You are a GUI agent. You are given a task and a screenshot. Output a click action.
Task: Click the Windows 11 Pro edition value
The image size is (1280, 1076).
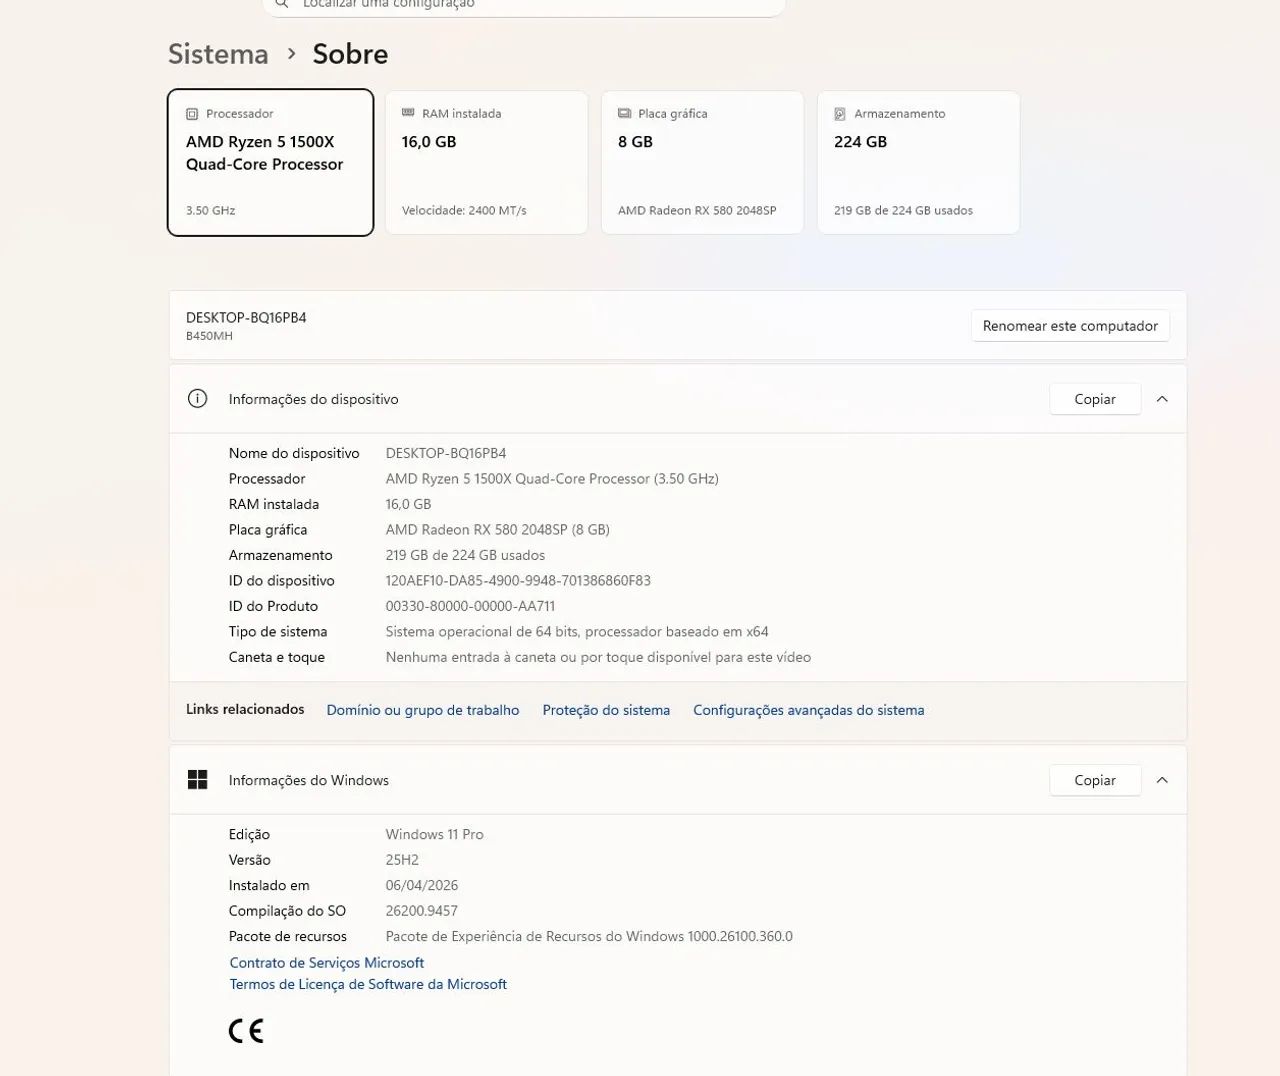[x=434, y=834]
